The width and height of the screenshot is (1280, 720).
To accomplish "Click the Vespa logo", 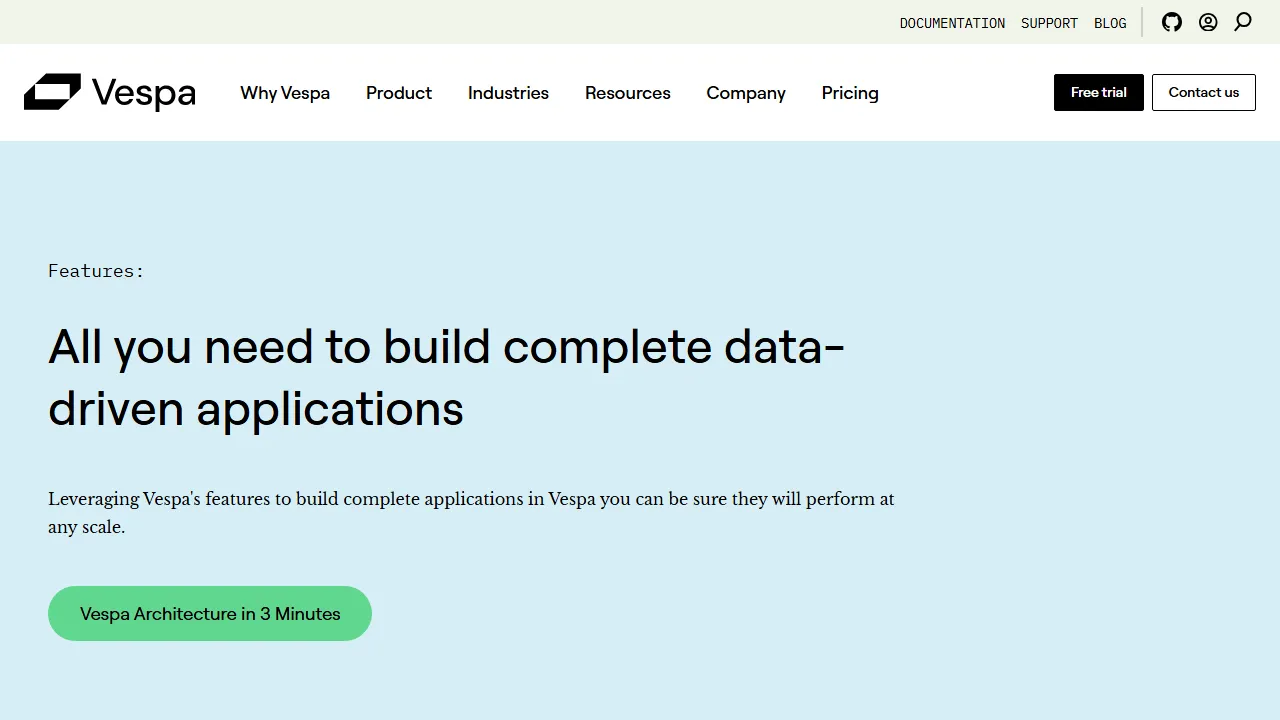I will 110,92.
